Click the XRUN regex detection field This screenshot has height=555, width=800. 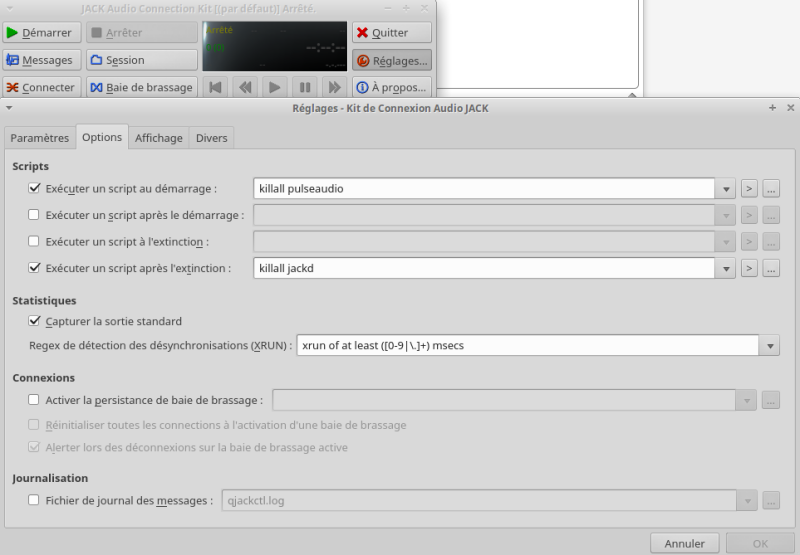528,345
